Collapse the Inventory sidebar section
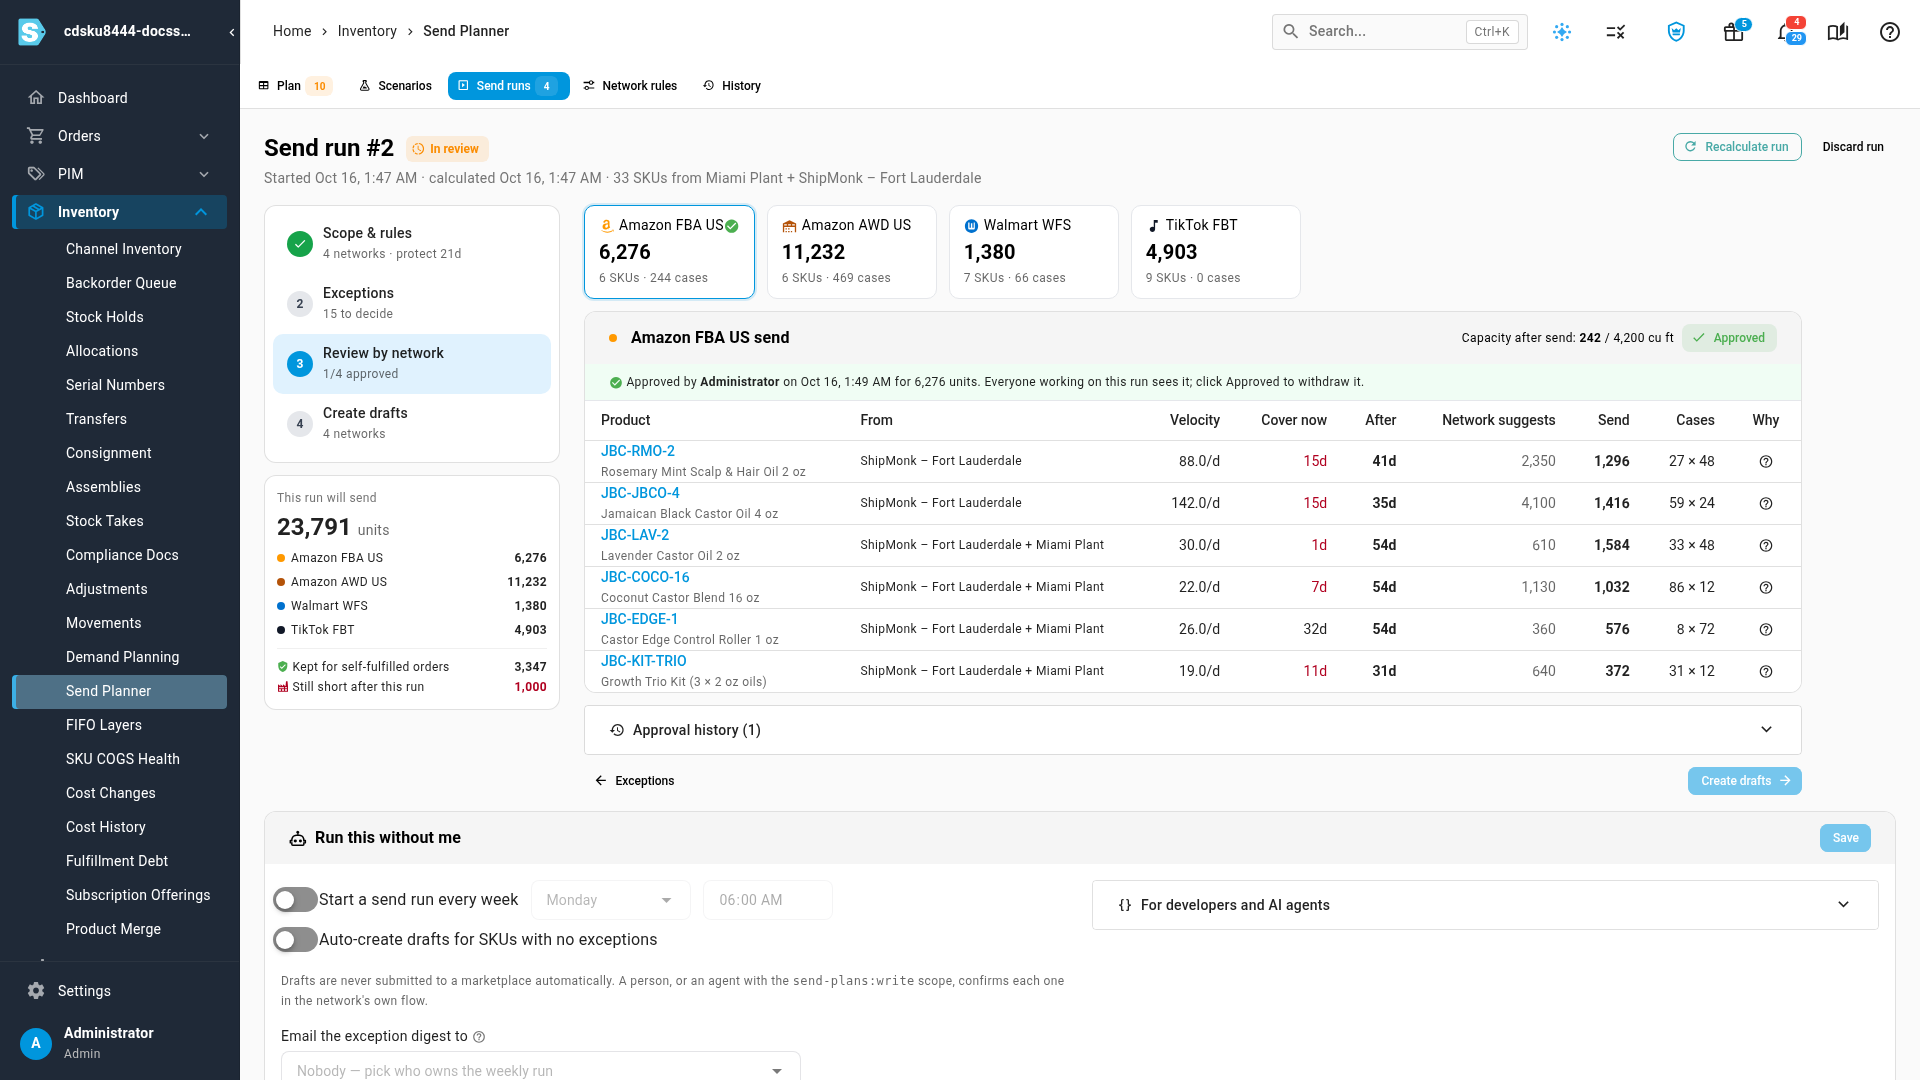The image size is (1920, 1080). pos(120,212)
